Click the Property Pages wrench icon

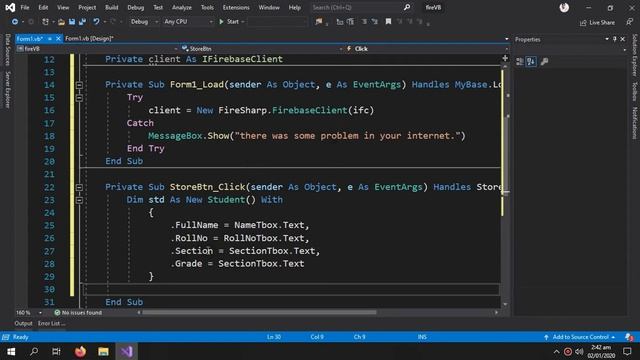[x=544, y=62]
